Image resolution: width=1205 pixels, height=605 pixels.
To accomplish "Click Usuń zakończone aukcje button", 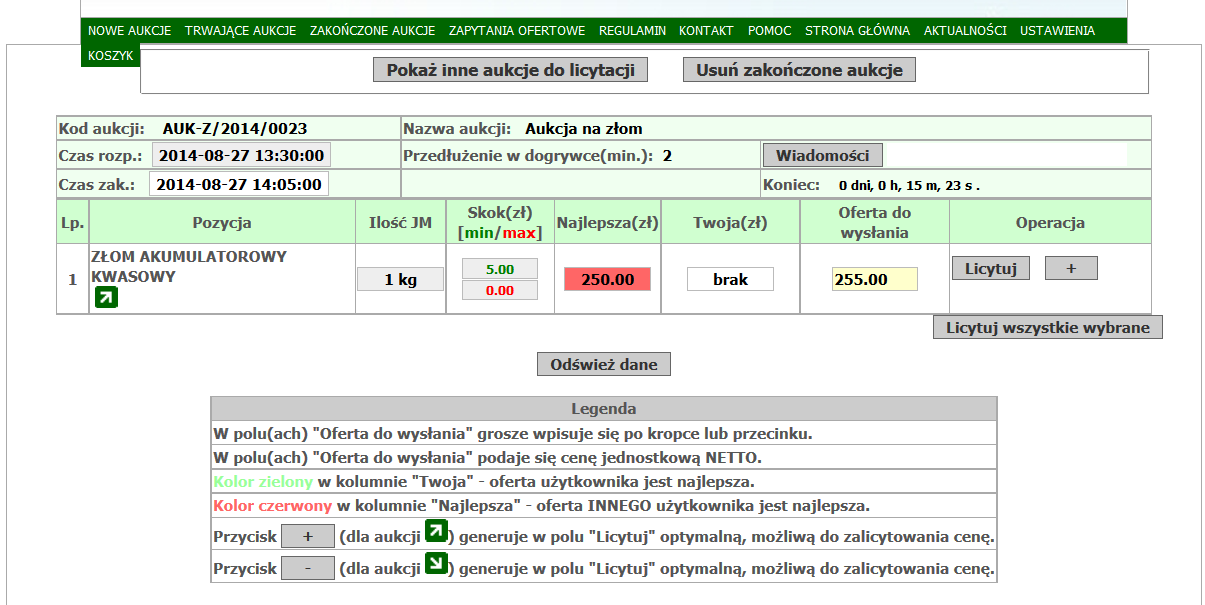I will [799, 70].
